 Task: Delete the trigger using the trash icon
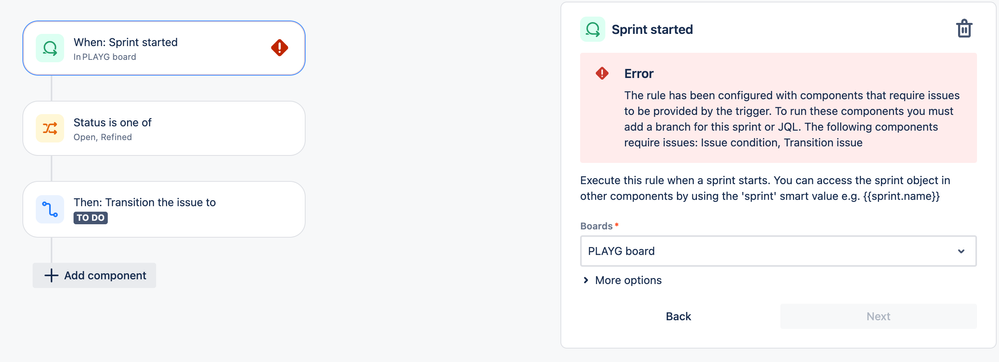coord(964,29)
